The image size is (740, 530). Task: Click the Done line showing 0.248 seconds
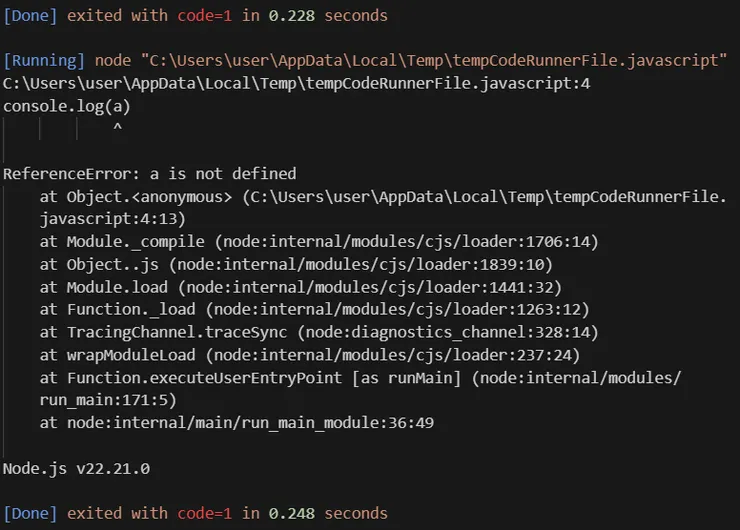click(x=195, y=513)
